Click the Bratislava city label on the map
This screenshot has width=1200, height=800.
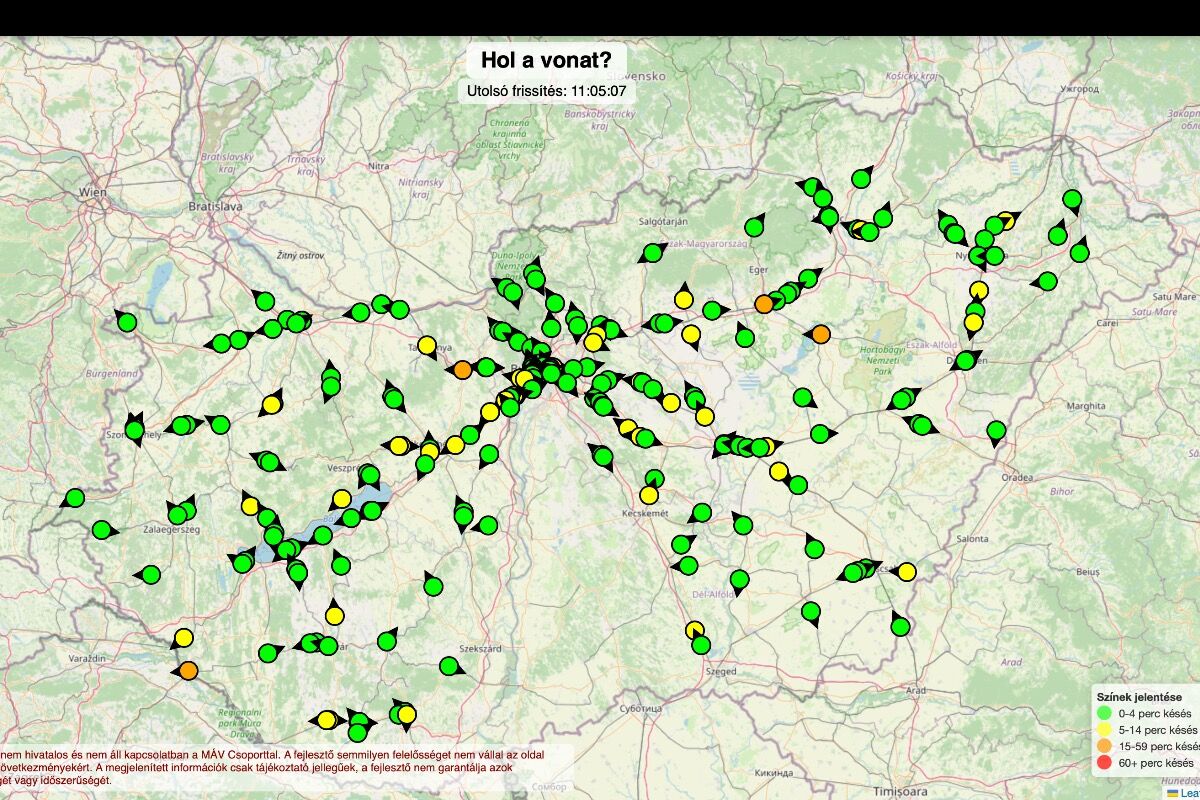(216, 206)
